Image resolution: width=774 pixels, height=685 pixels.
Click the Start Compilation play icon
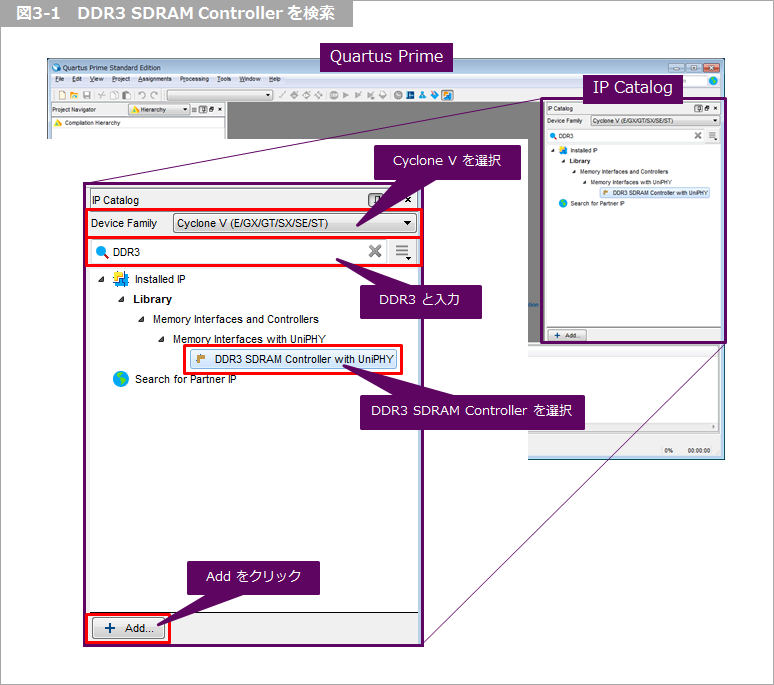pos(346,95)
